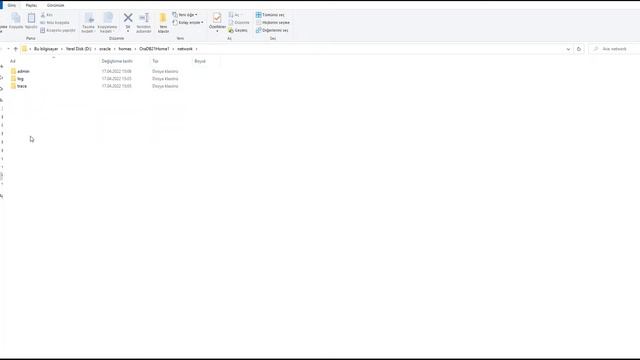The width and height of the screenshot is (640, 360).
Task: Click Dosya klasörü type in trace row
Action: [x=165, y=86]
